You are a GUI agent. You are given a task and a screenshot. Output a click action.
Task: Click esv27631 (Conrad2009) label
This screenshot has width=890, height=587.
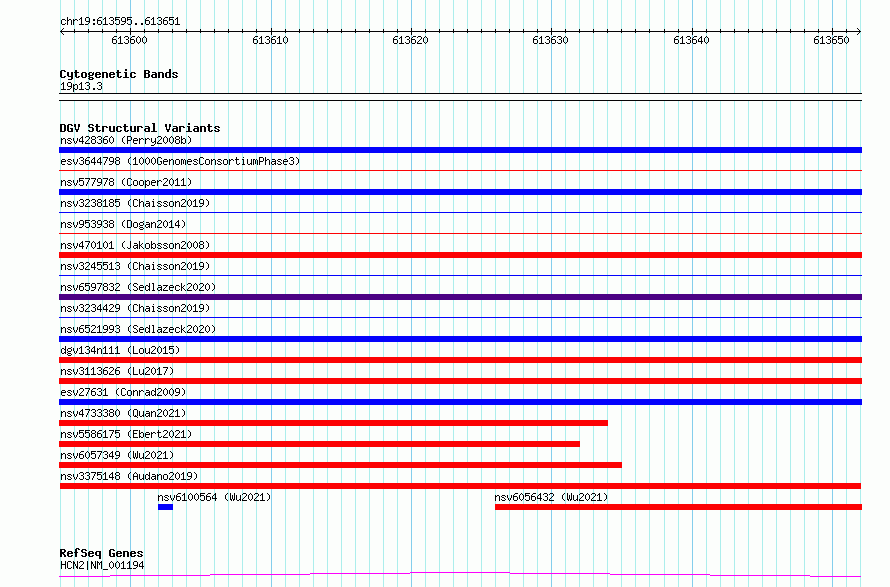point(123,392)
